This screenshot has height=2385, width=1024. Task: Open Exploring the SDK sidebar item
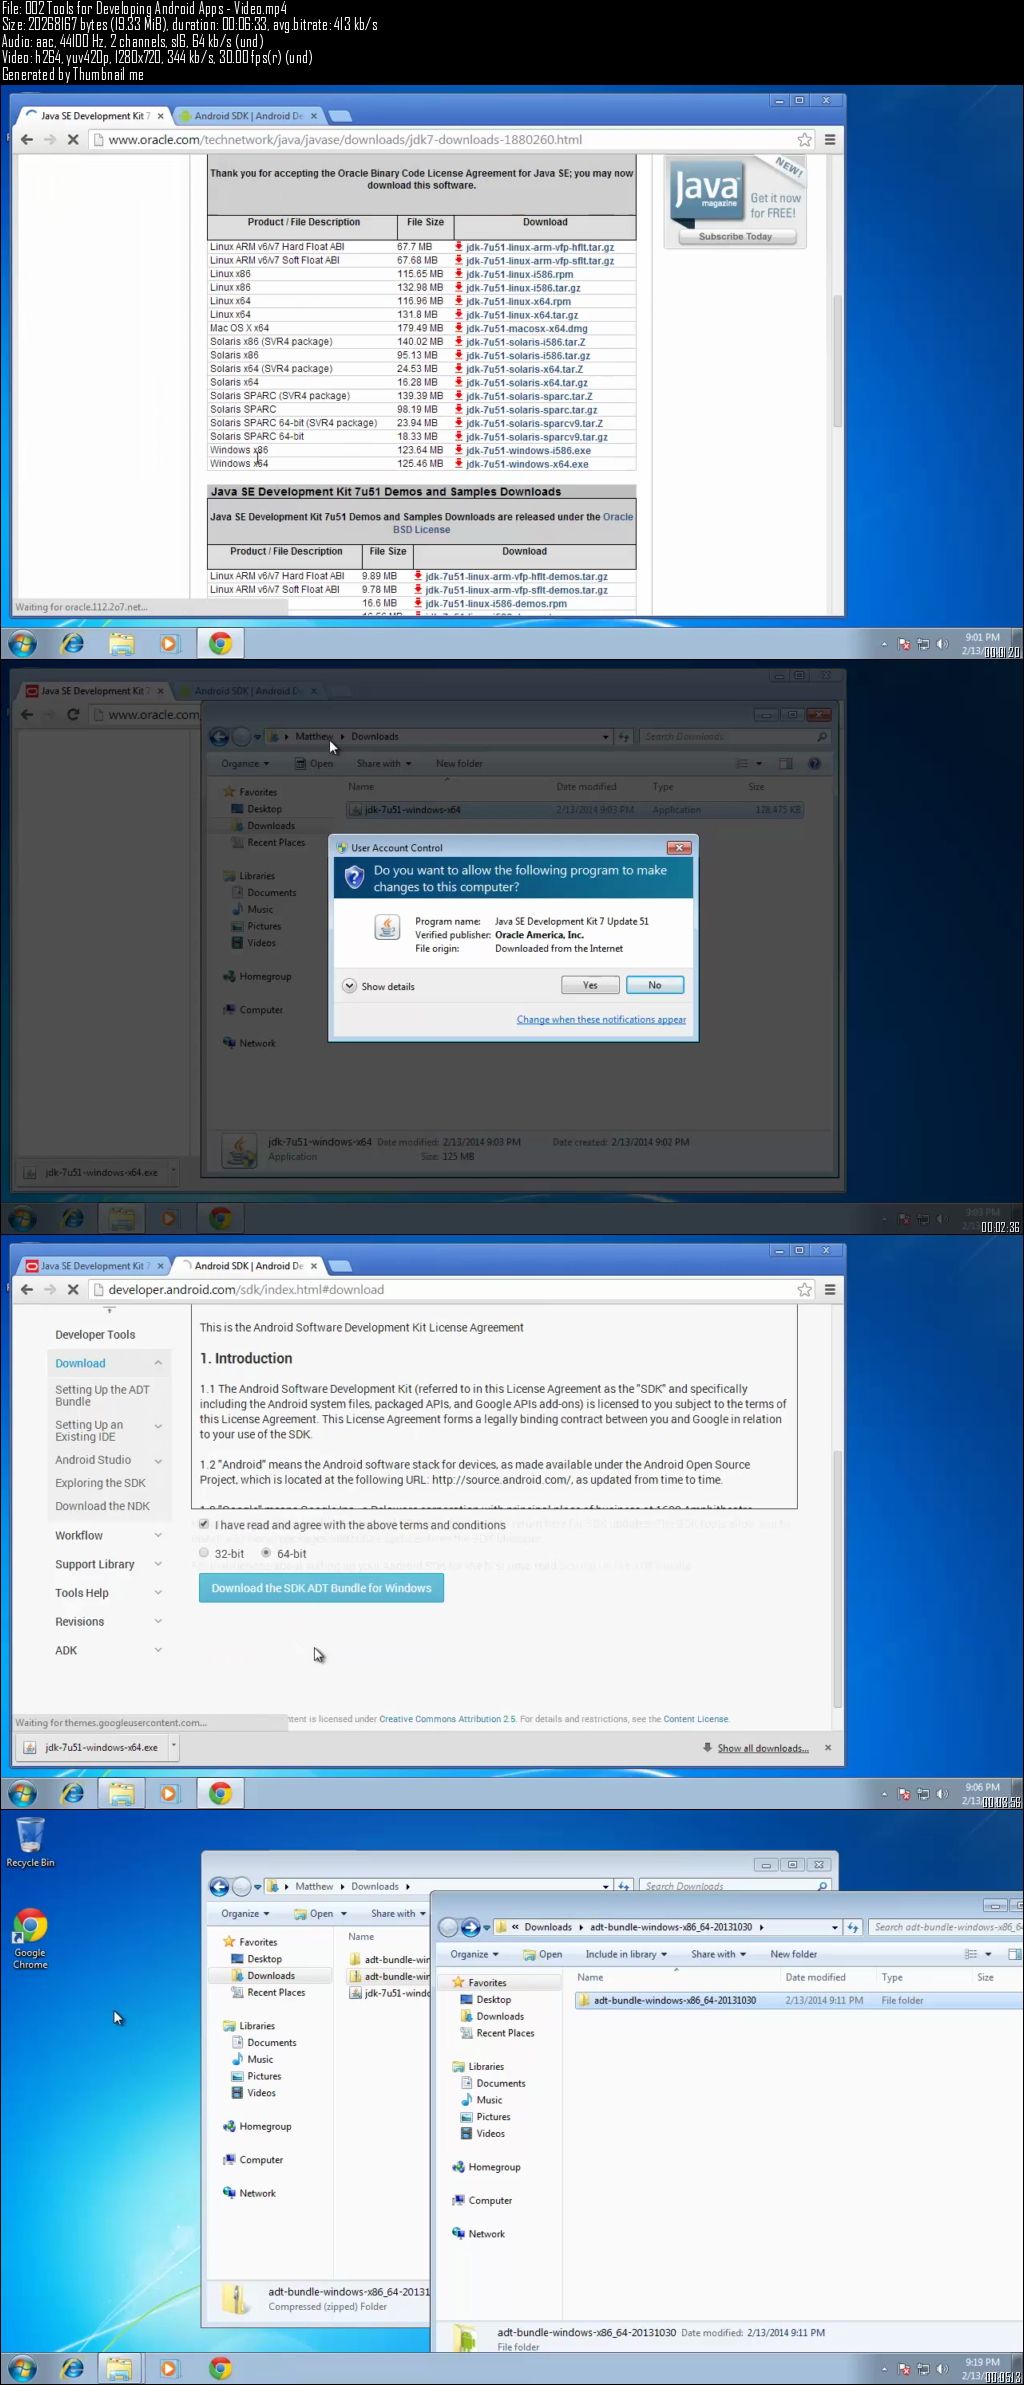click(100, 1483)
